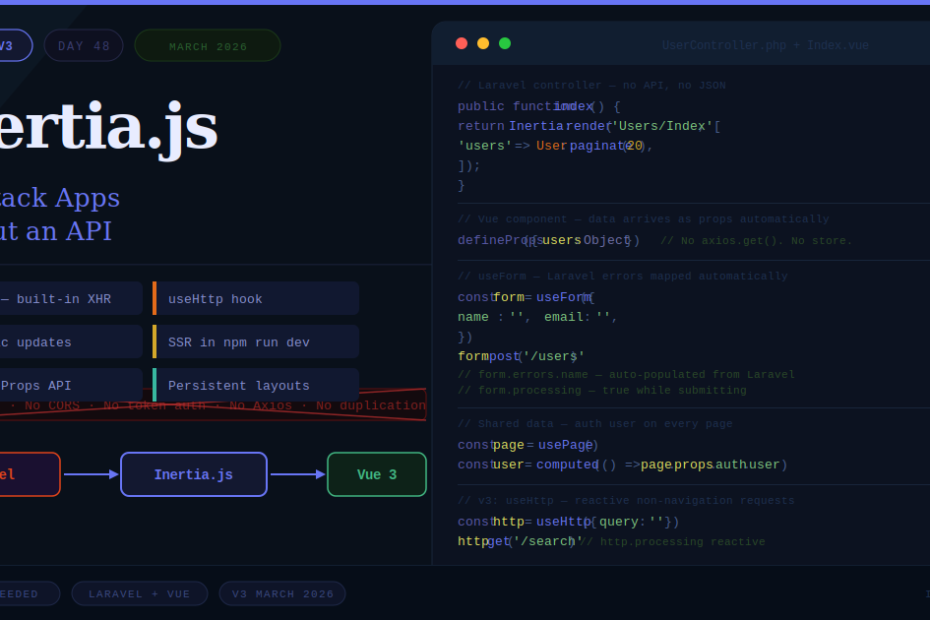Click the yellow accent bar beside SSR card
The image size is (930, 620).
(154, 342)
